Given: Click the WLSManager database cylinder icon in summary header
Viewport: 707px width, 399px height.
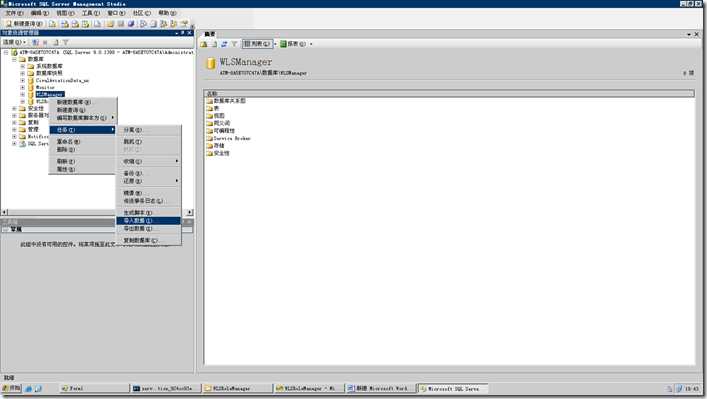Looking at the screenshot, I should click(x=211, y=64).
